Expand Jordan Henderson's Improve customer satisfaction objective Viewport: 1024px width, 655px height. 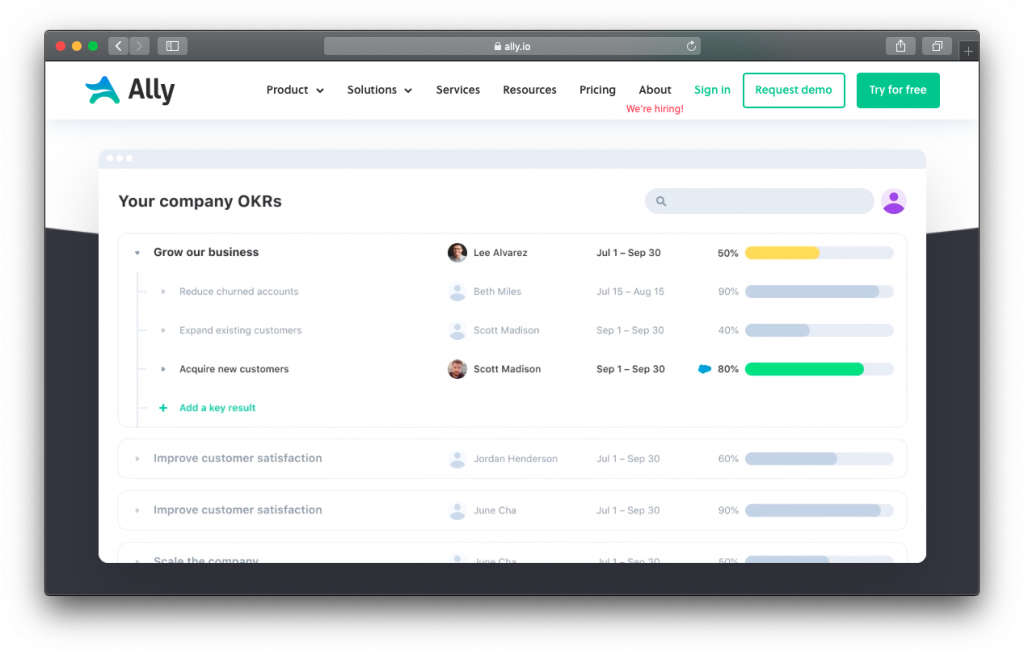[x=137, y=459]
